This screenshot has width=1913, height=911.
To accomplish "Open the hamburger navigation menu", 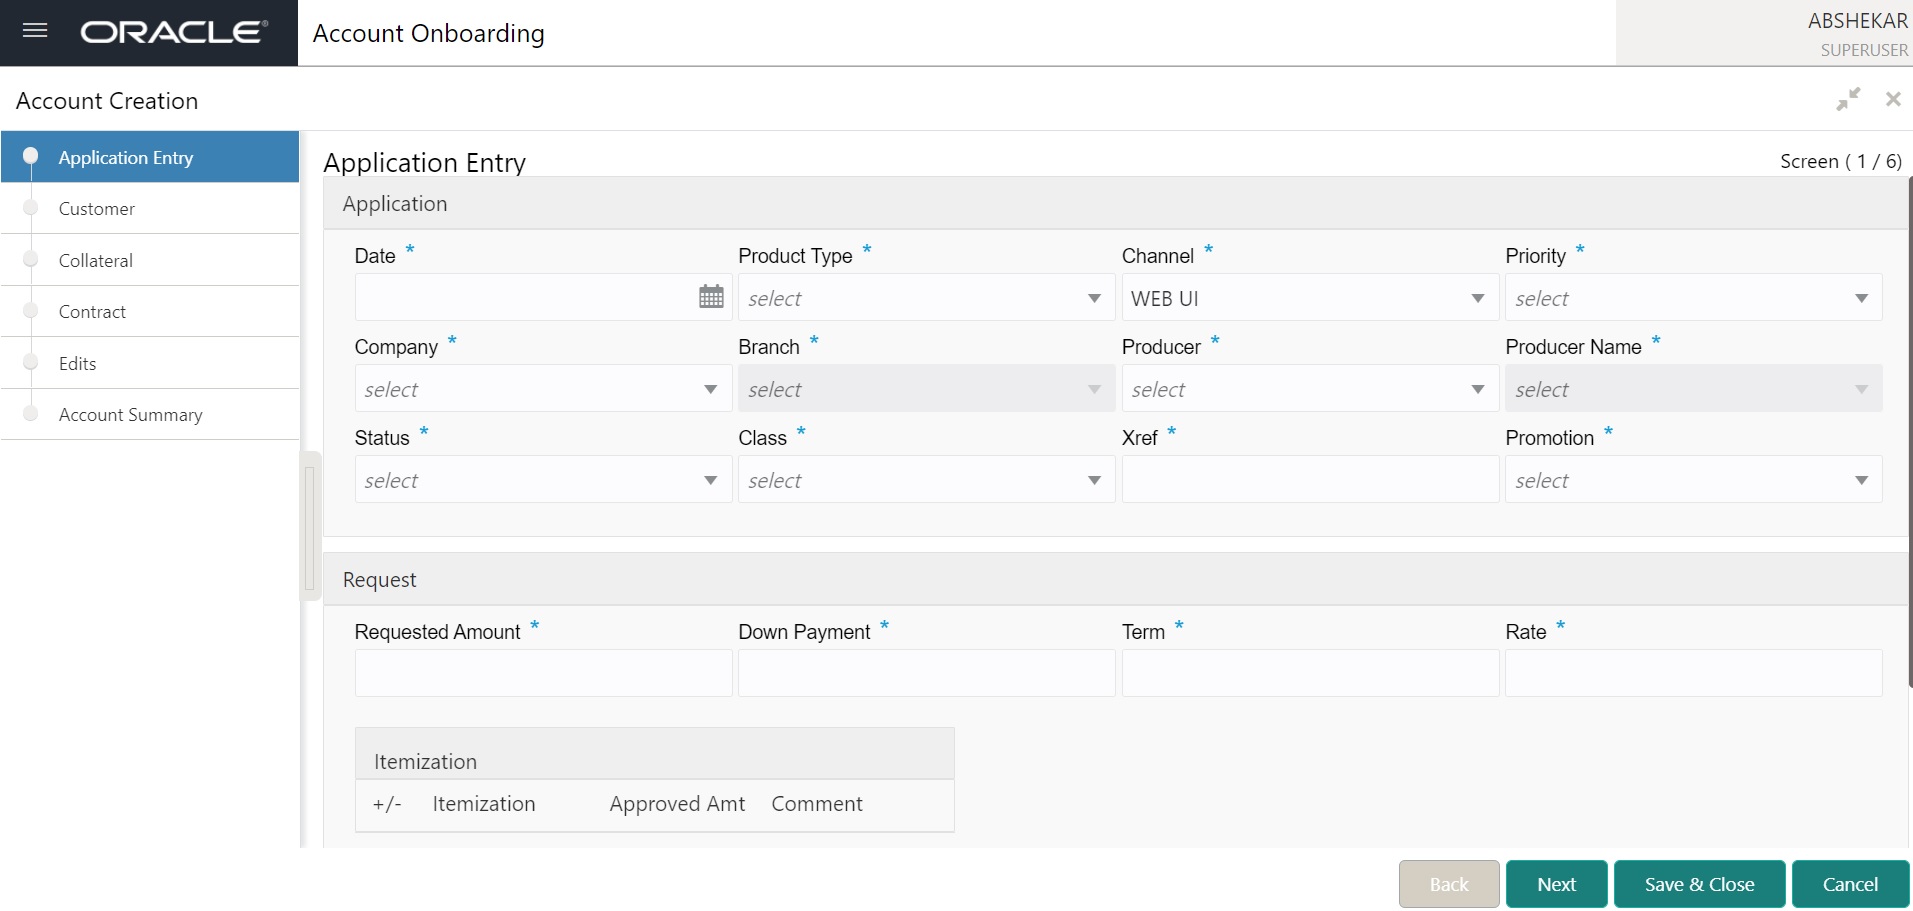I will pyautogui.click(x=35, y=31).
